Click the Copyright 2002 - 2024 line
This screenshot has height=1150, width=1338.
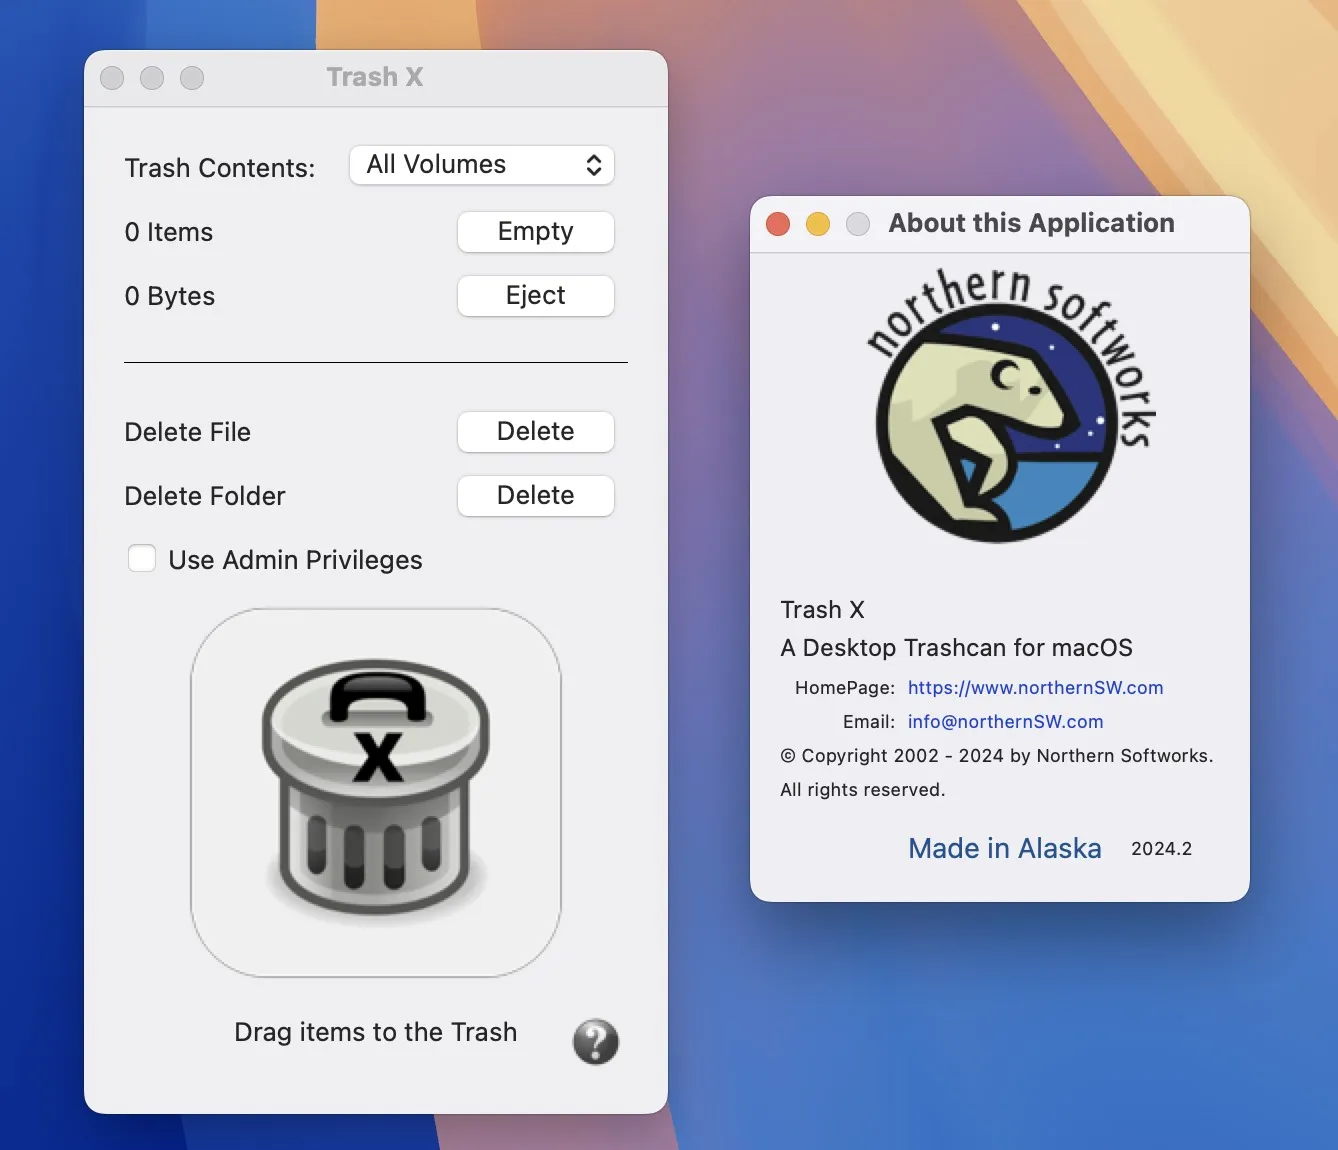click(997, 756)
